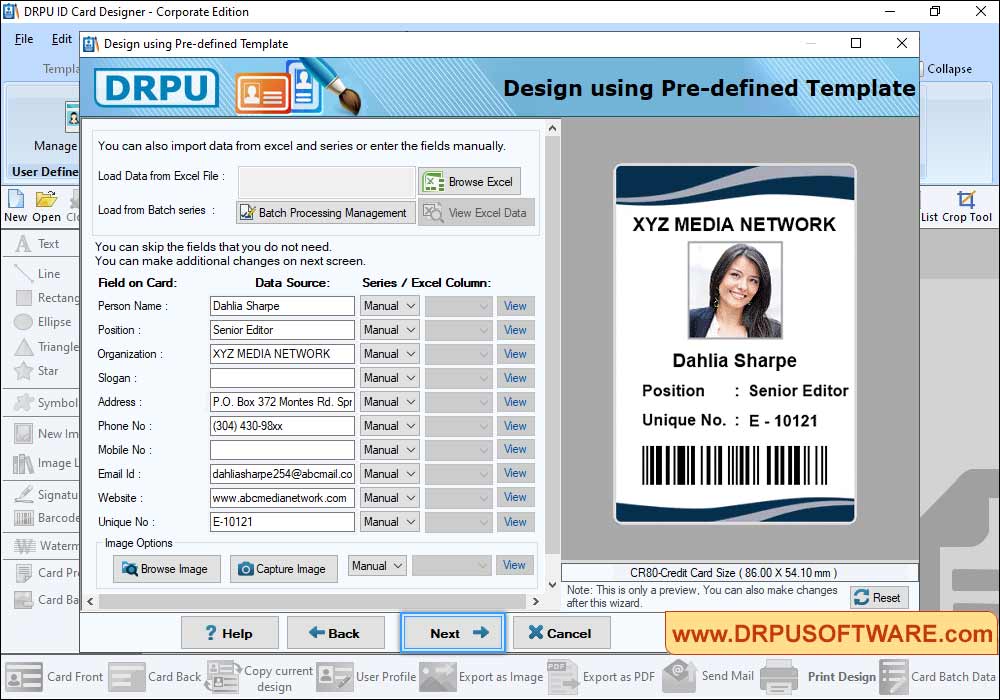Select the Signature tool
The width and height of the screenshot is (1000, 700).
pyautogui.click(x=45, y=494)
